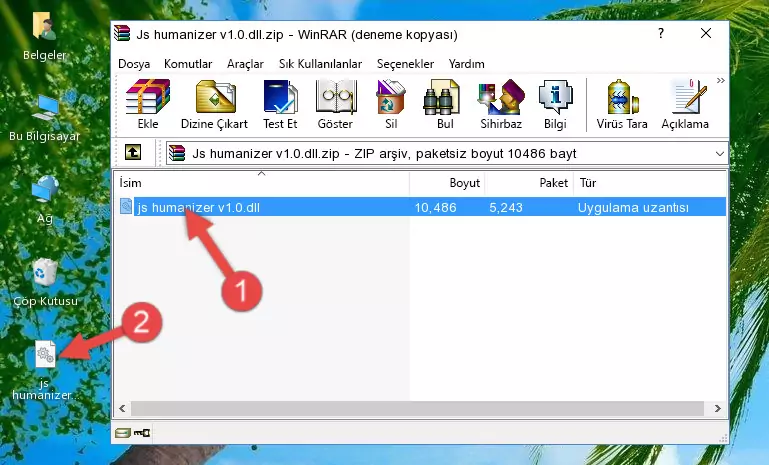This screenshot has width=769, height=465.
Task: Open the Komutlar menu
Action: (188, 64)
